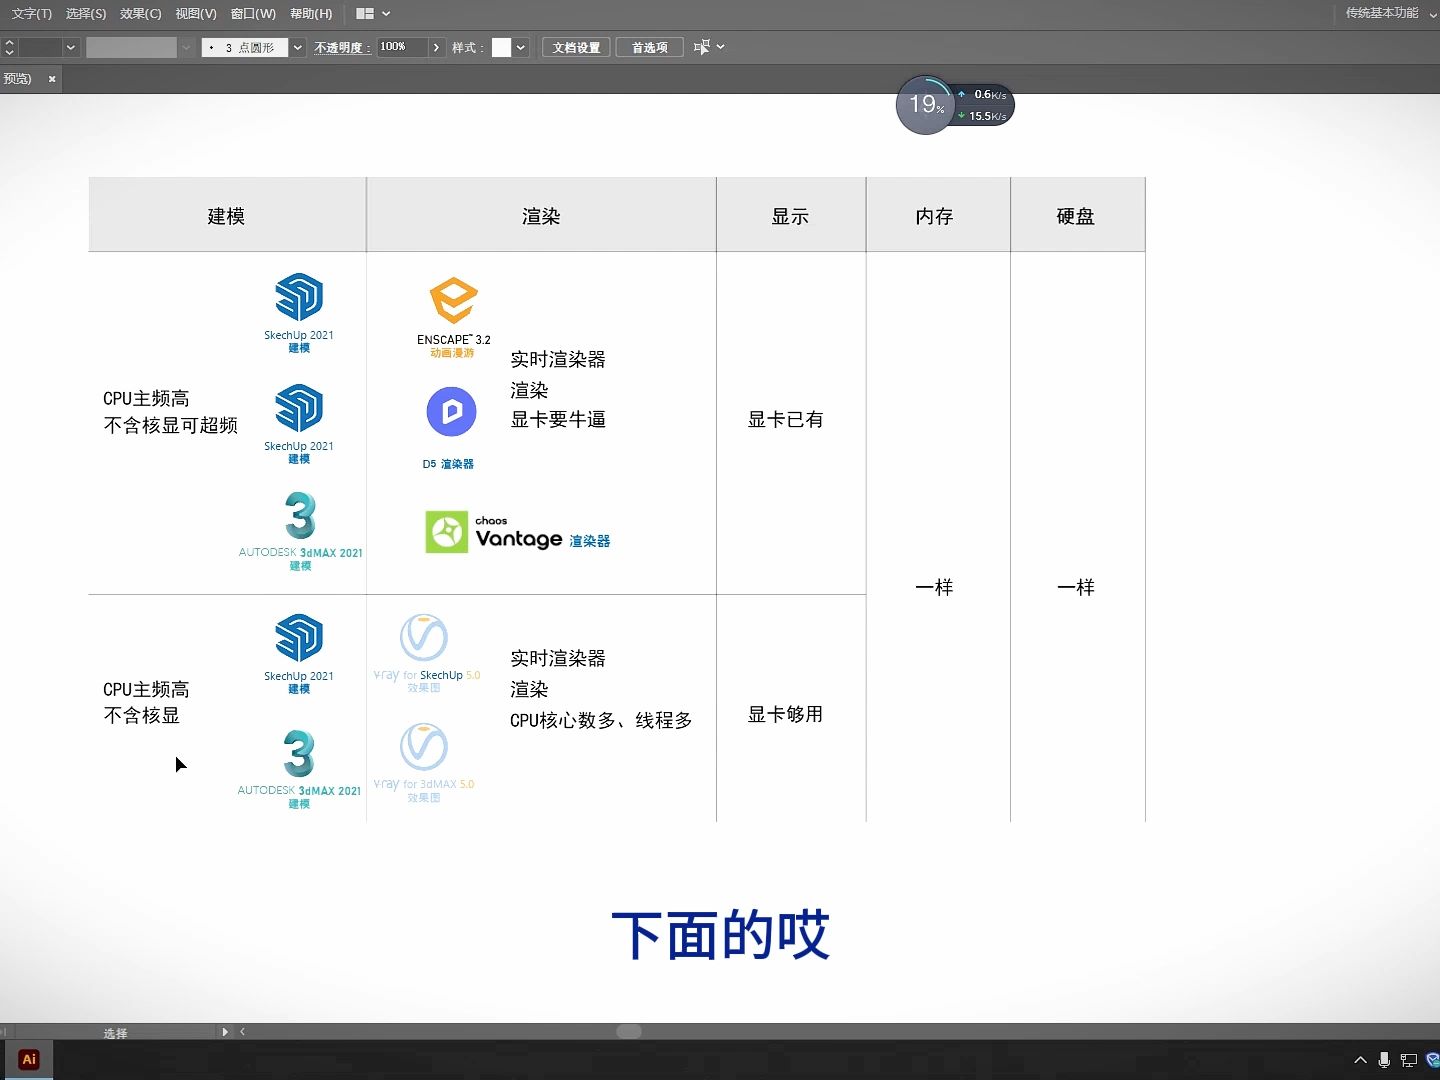Select the 硬盘 header cell text

(x=1076, y=216)
